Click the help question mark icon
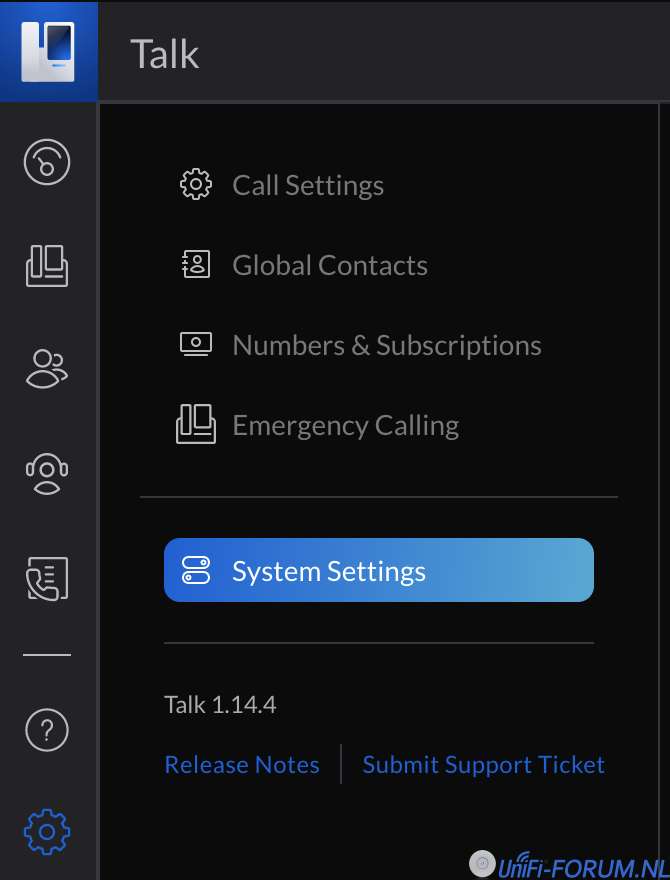670x880 pixels. click(47, 731)
